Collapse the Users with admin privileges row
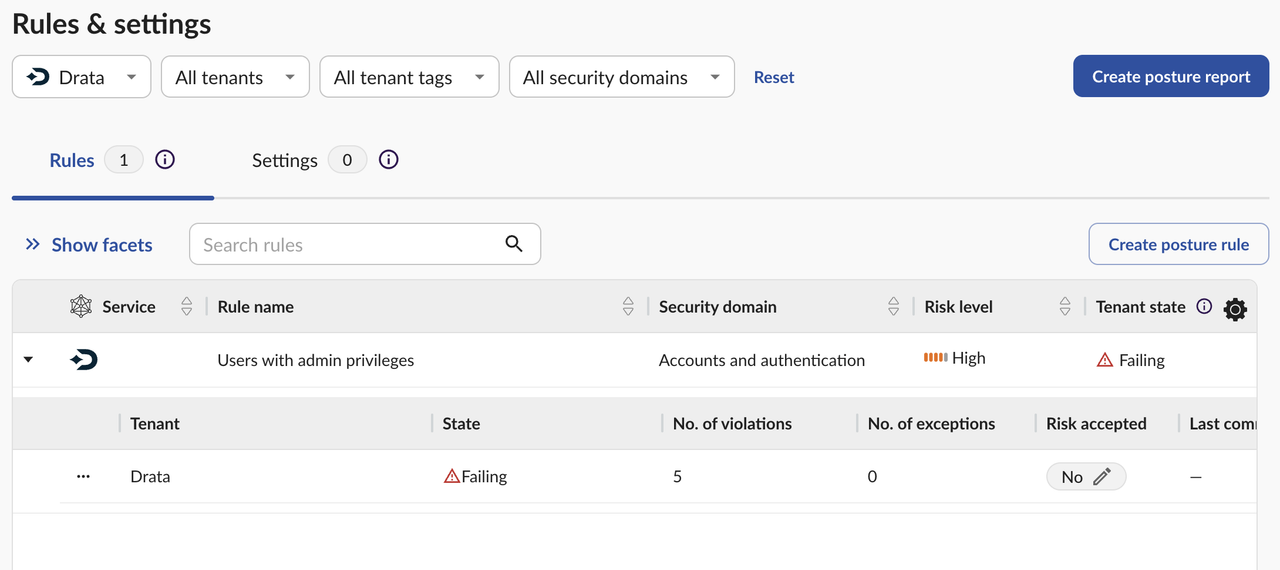The height and width of the screenshot is (570, 1280). click(28, 360)
